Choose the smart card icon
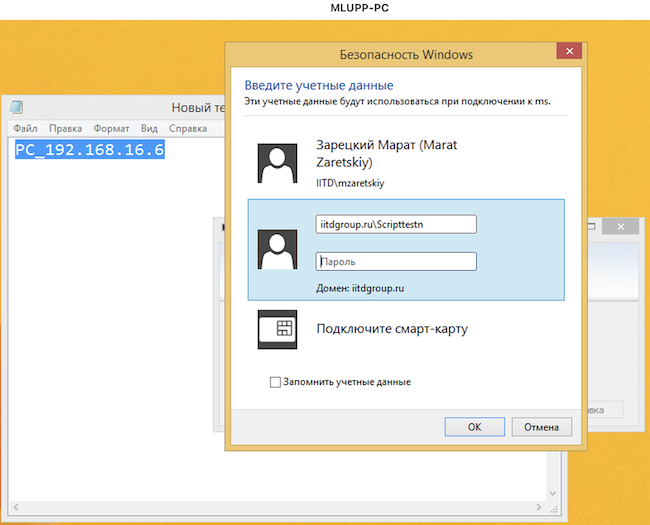This screenshot has height=525, width=650. click(x=277, y=329)
